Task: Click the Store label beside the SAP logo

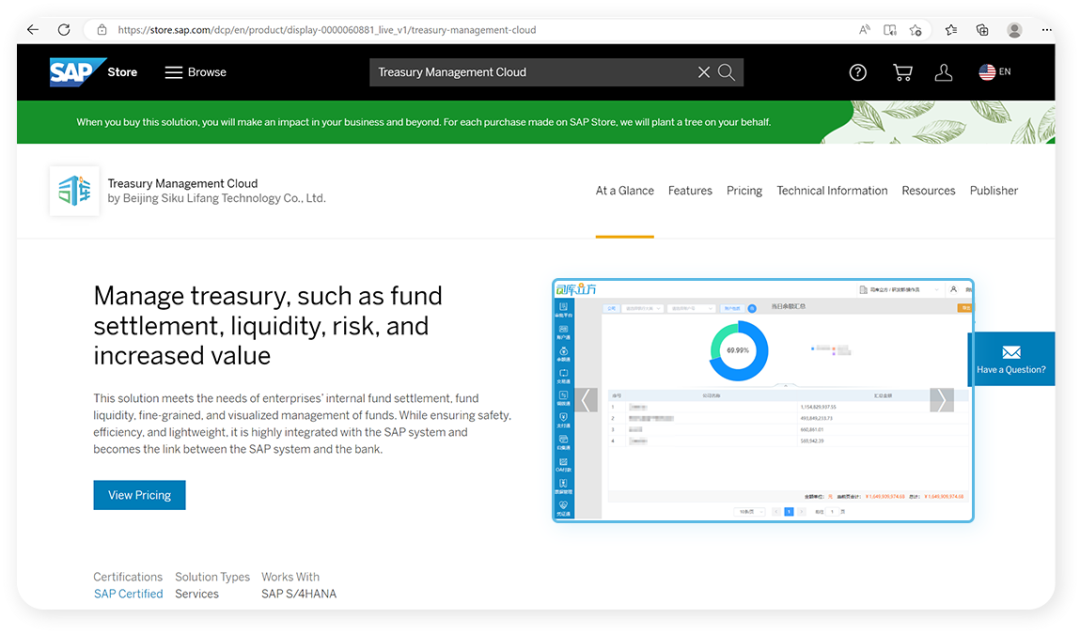Action: pos(123,72)
